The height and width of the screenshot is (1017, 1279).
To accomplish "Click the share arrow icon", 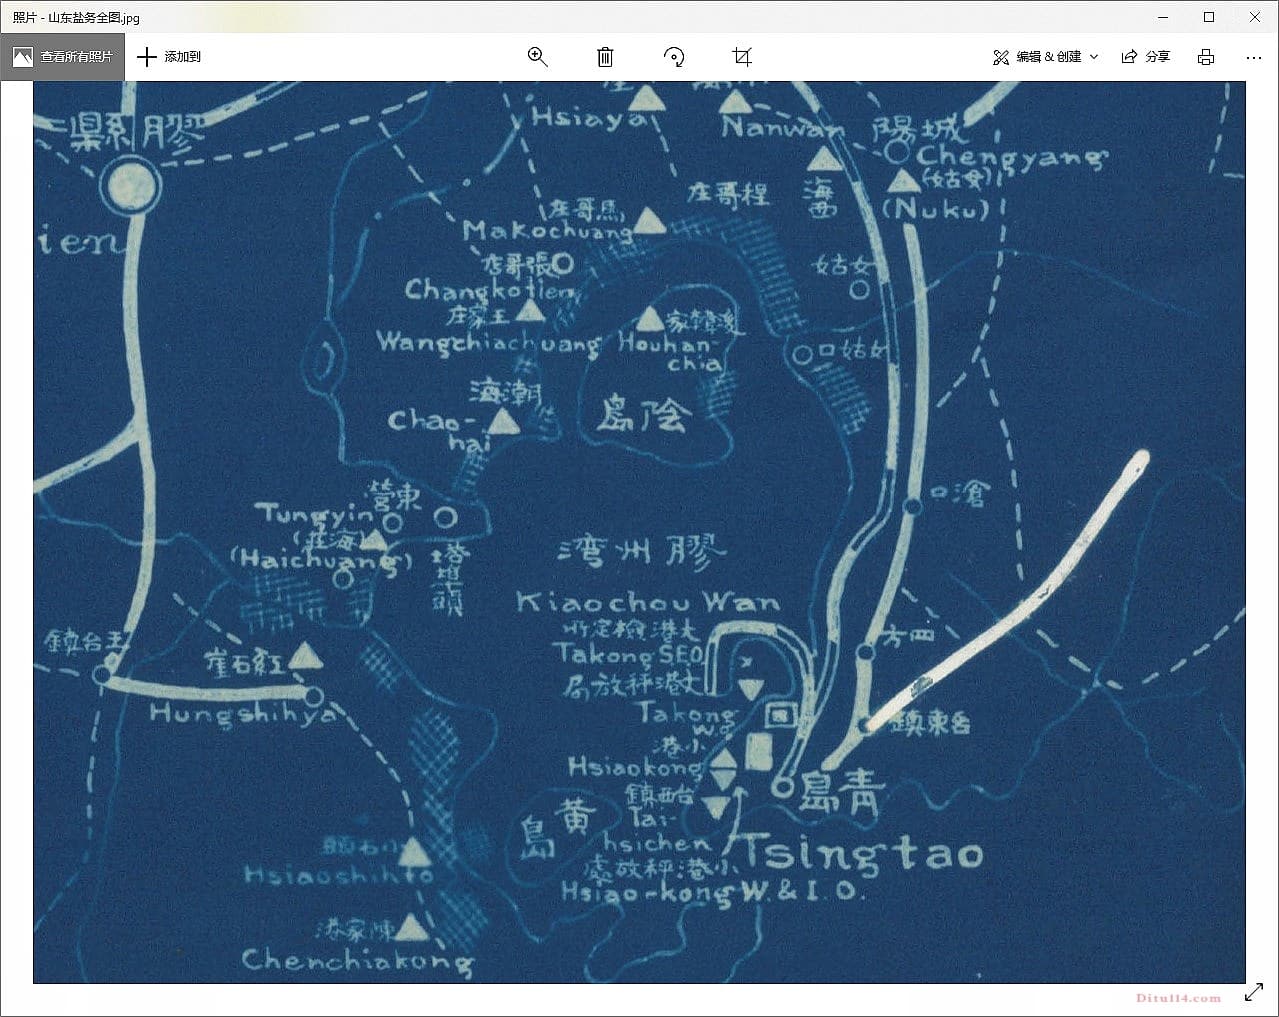I will pos(1129,57).
